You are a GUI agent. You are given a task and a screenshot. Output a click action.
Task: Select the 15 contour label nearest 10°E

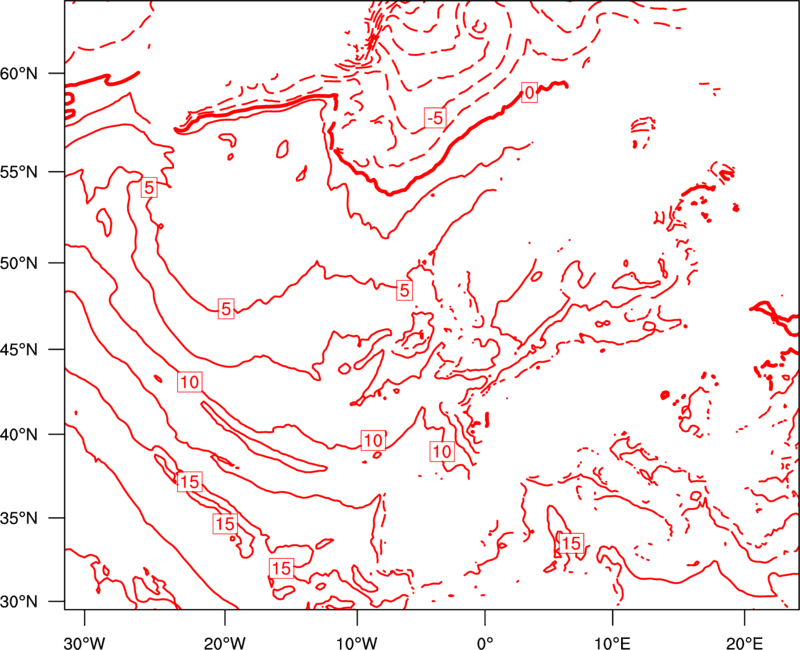point(570,543)
